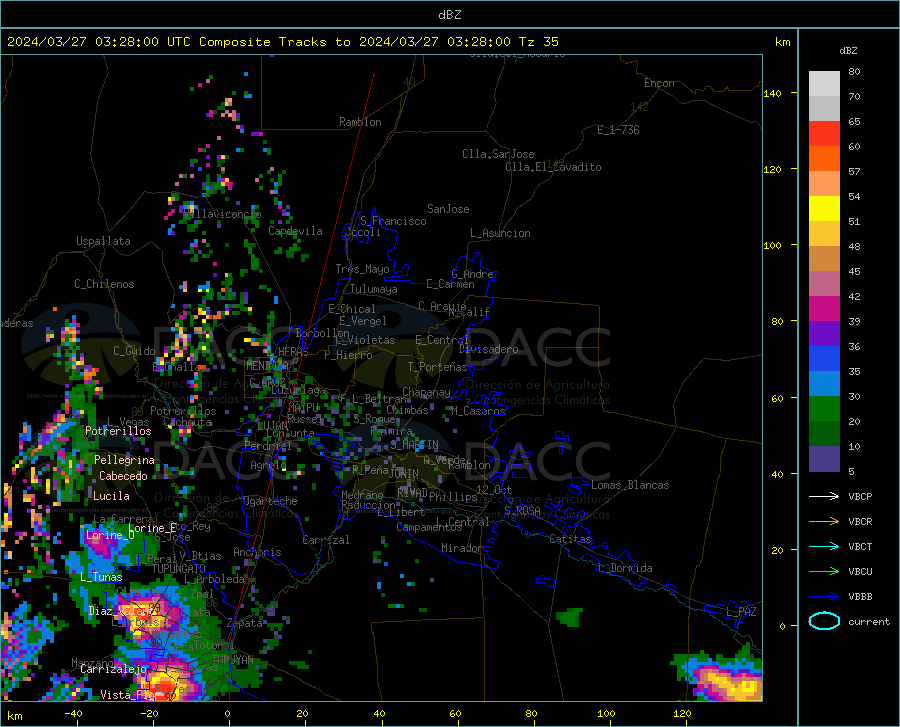Click the Ramblon label near map top
The width and height of the screenshot is (900, 727).
click(x=360, y=122)
